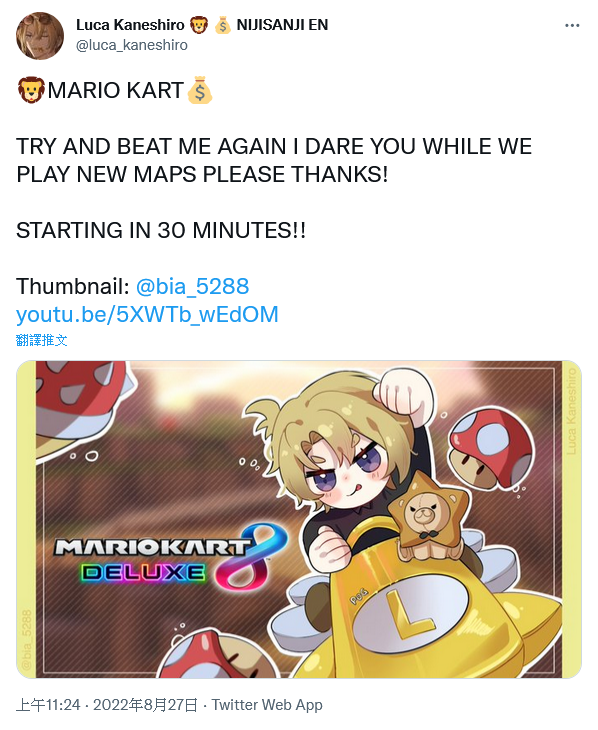598x730 pixels.
Task: Click the star bear plush in the artwork
Action: [425, 516]
